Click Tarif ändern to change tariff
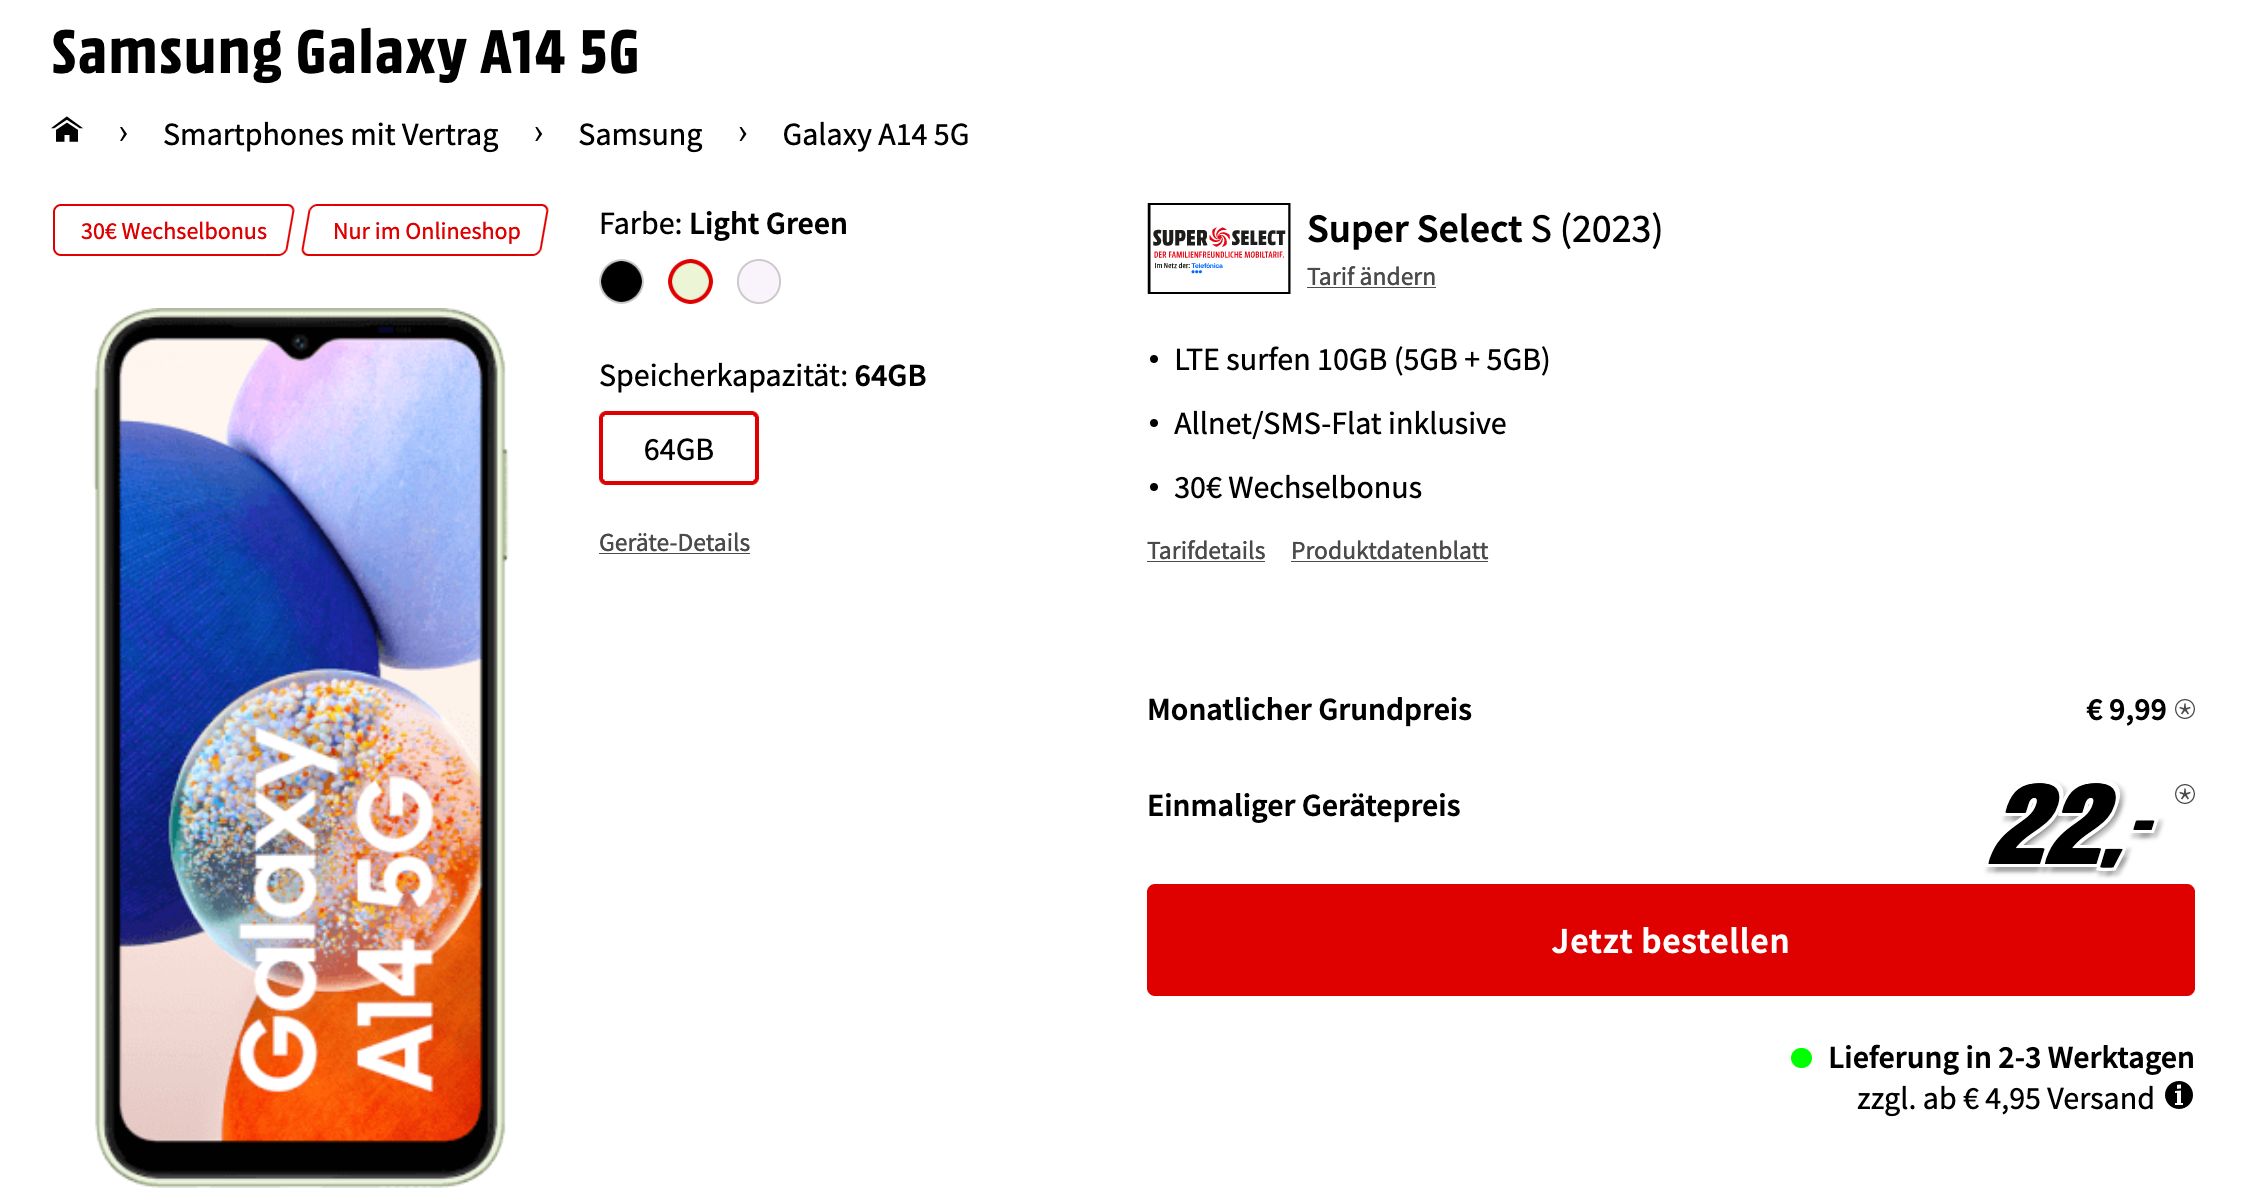 click(1370, 276)
